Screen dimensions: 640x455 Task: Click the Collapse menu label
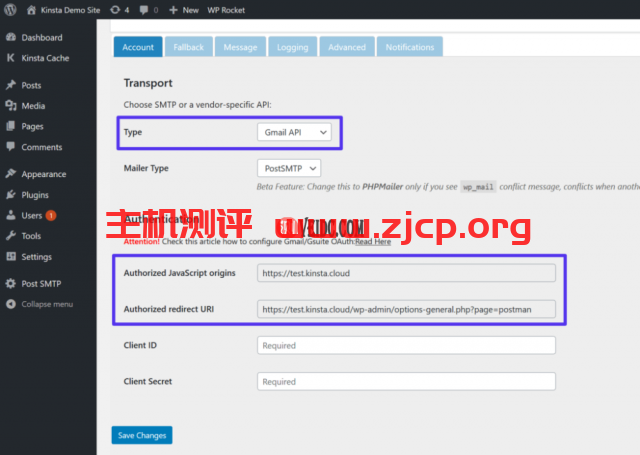[x=47, y=304]
